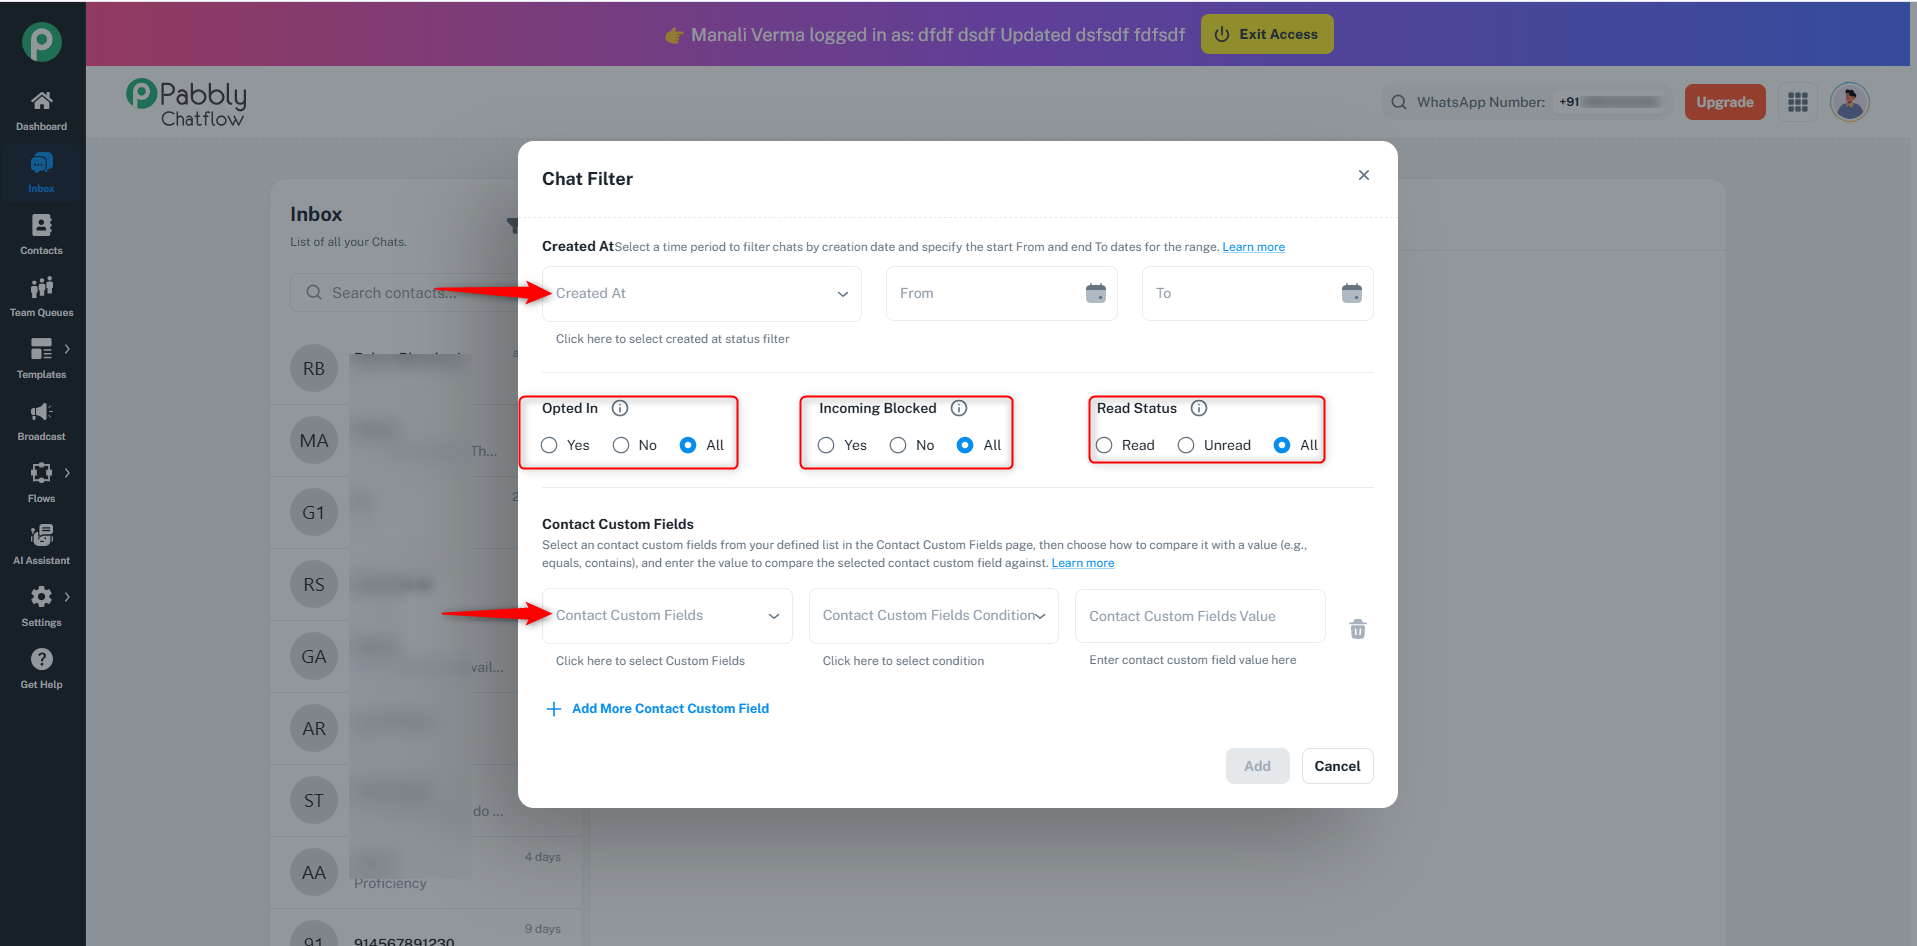
Task: Delete the contact custom field row
Action: [x=1357, y=629]
